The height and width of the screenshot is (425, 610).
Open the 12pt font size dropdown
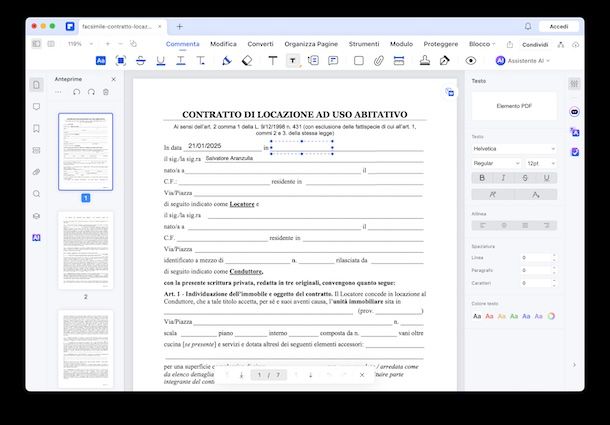point(541,163)
